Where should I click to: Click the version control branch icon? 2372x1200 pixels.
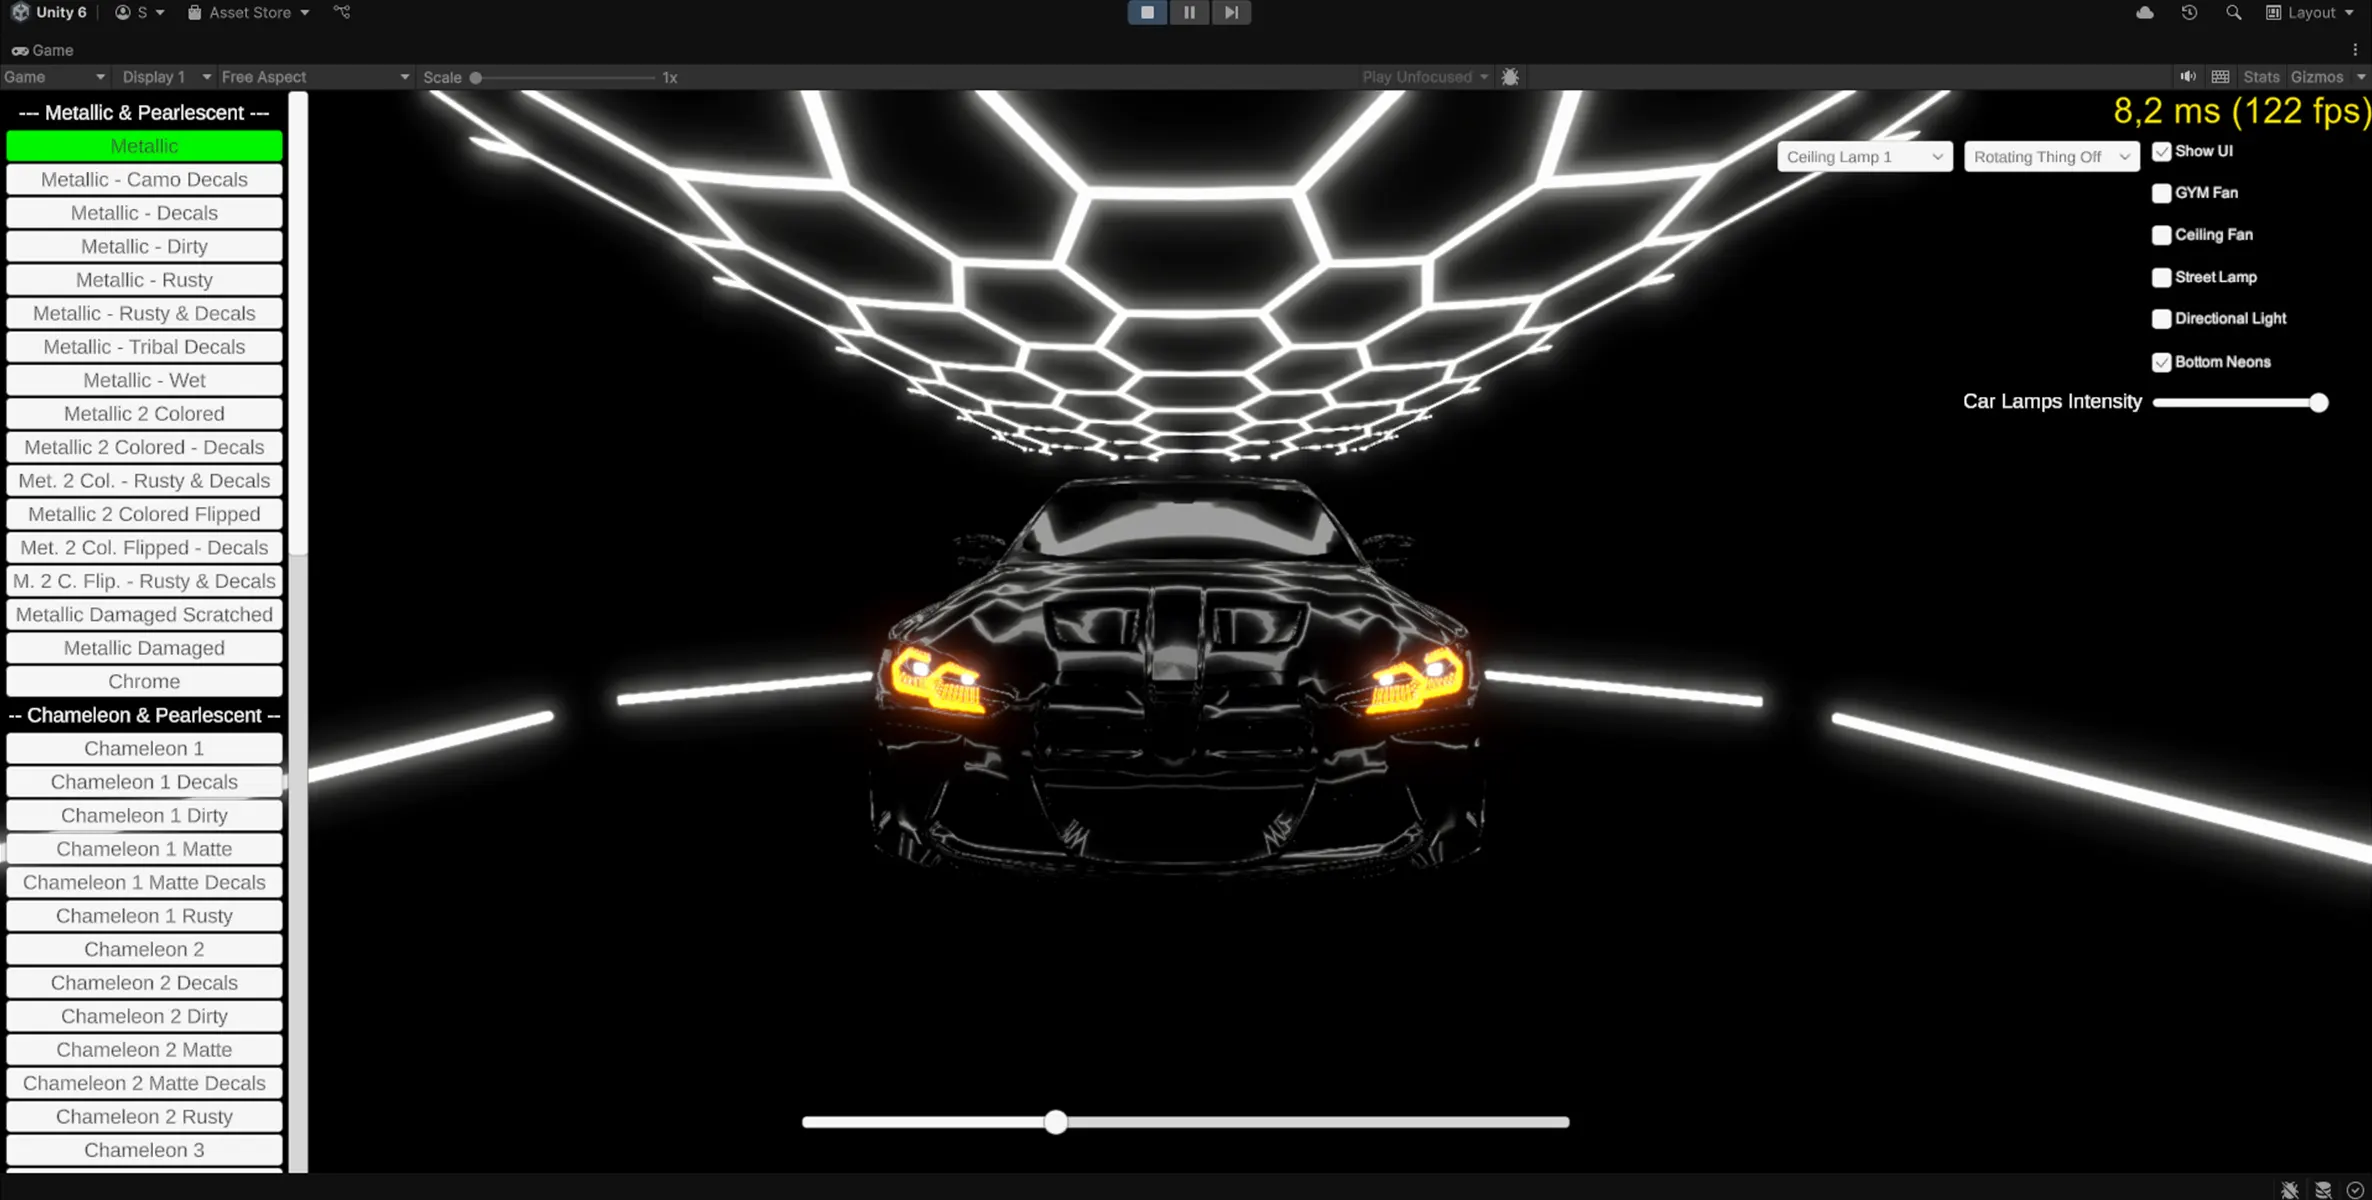pyautogui.click(x=342, y=12)
